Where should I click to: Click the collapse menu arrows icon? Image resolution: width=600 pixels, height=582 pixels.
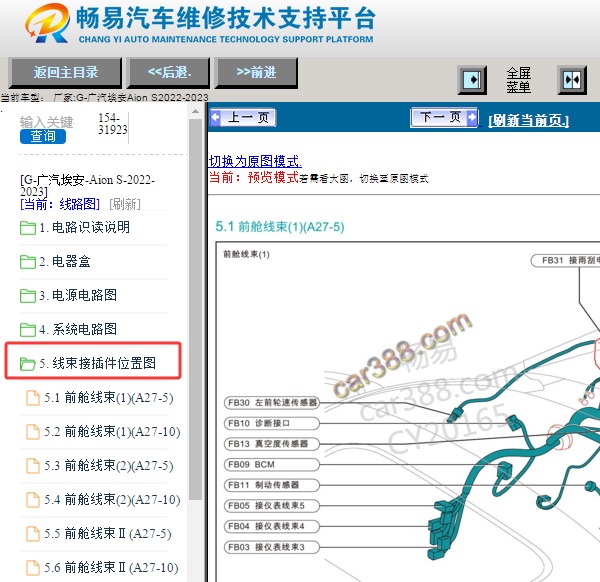pos(572,80)
